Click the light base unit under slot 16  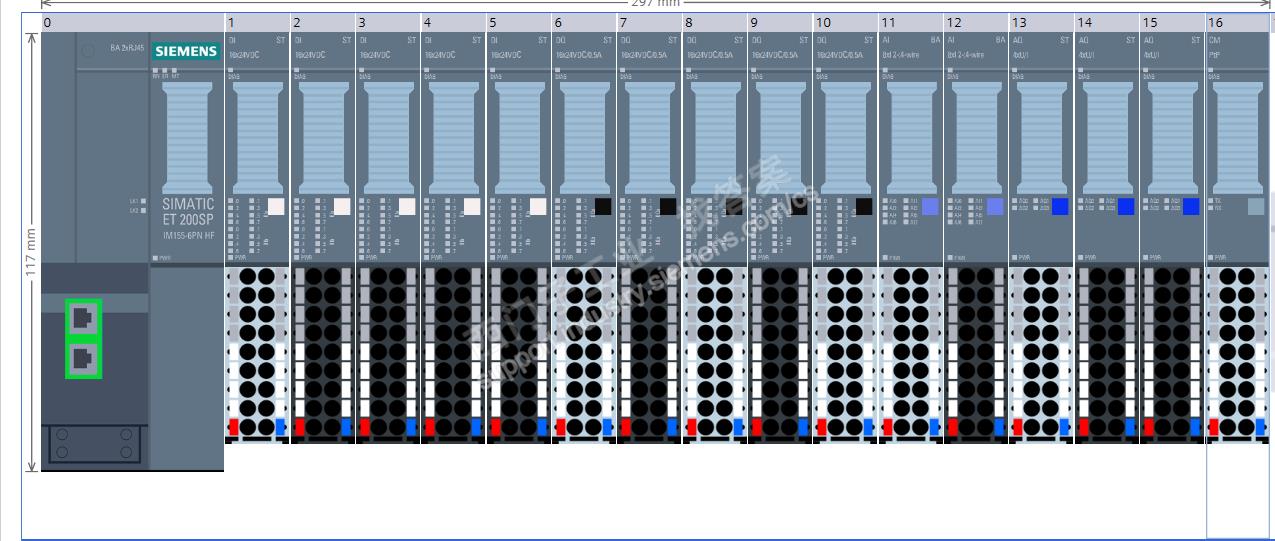[1238, 353]
